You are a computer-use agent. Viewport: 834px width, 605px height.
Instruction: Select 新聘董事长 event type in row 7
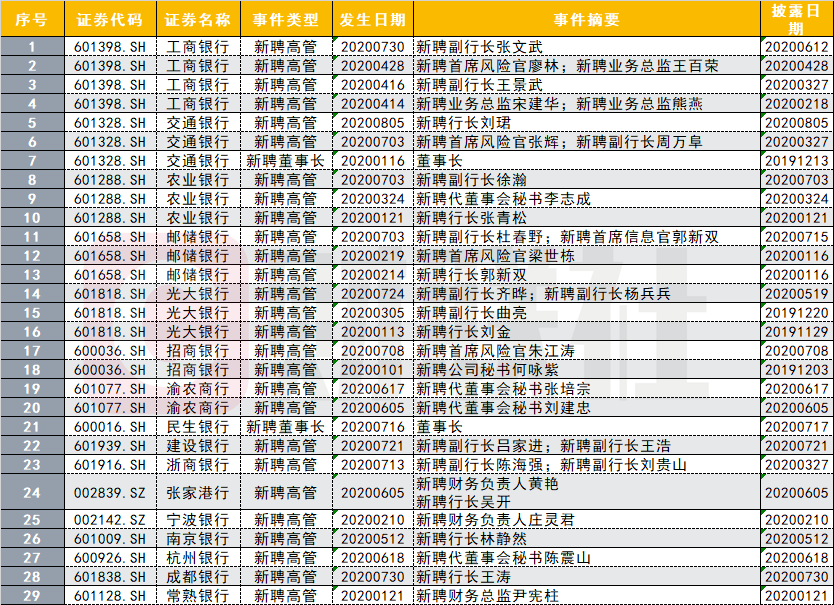(286, 161)
